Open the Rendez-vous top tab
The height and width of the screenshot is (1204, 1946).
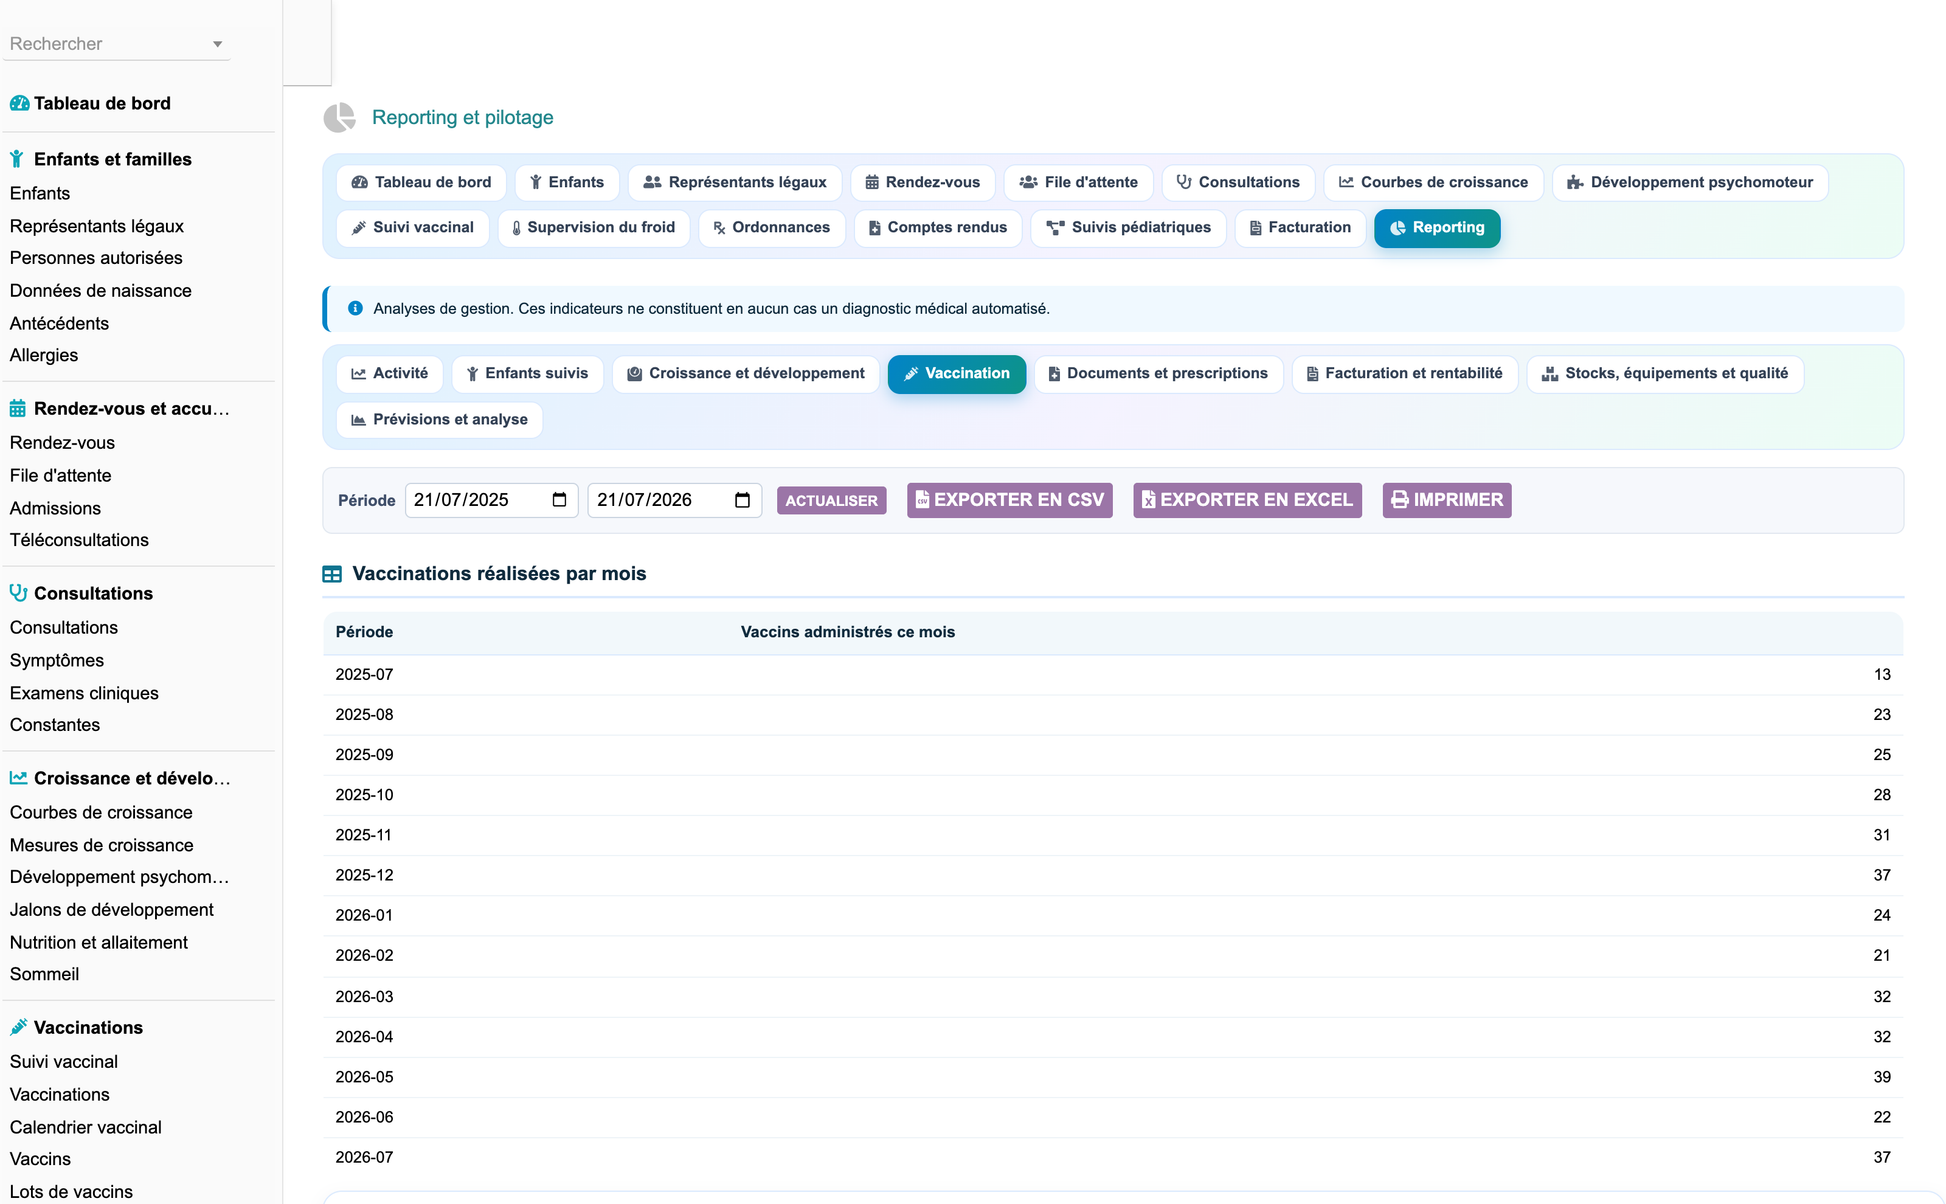(x=922, y=182)
